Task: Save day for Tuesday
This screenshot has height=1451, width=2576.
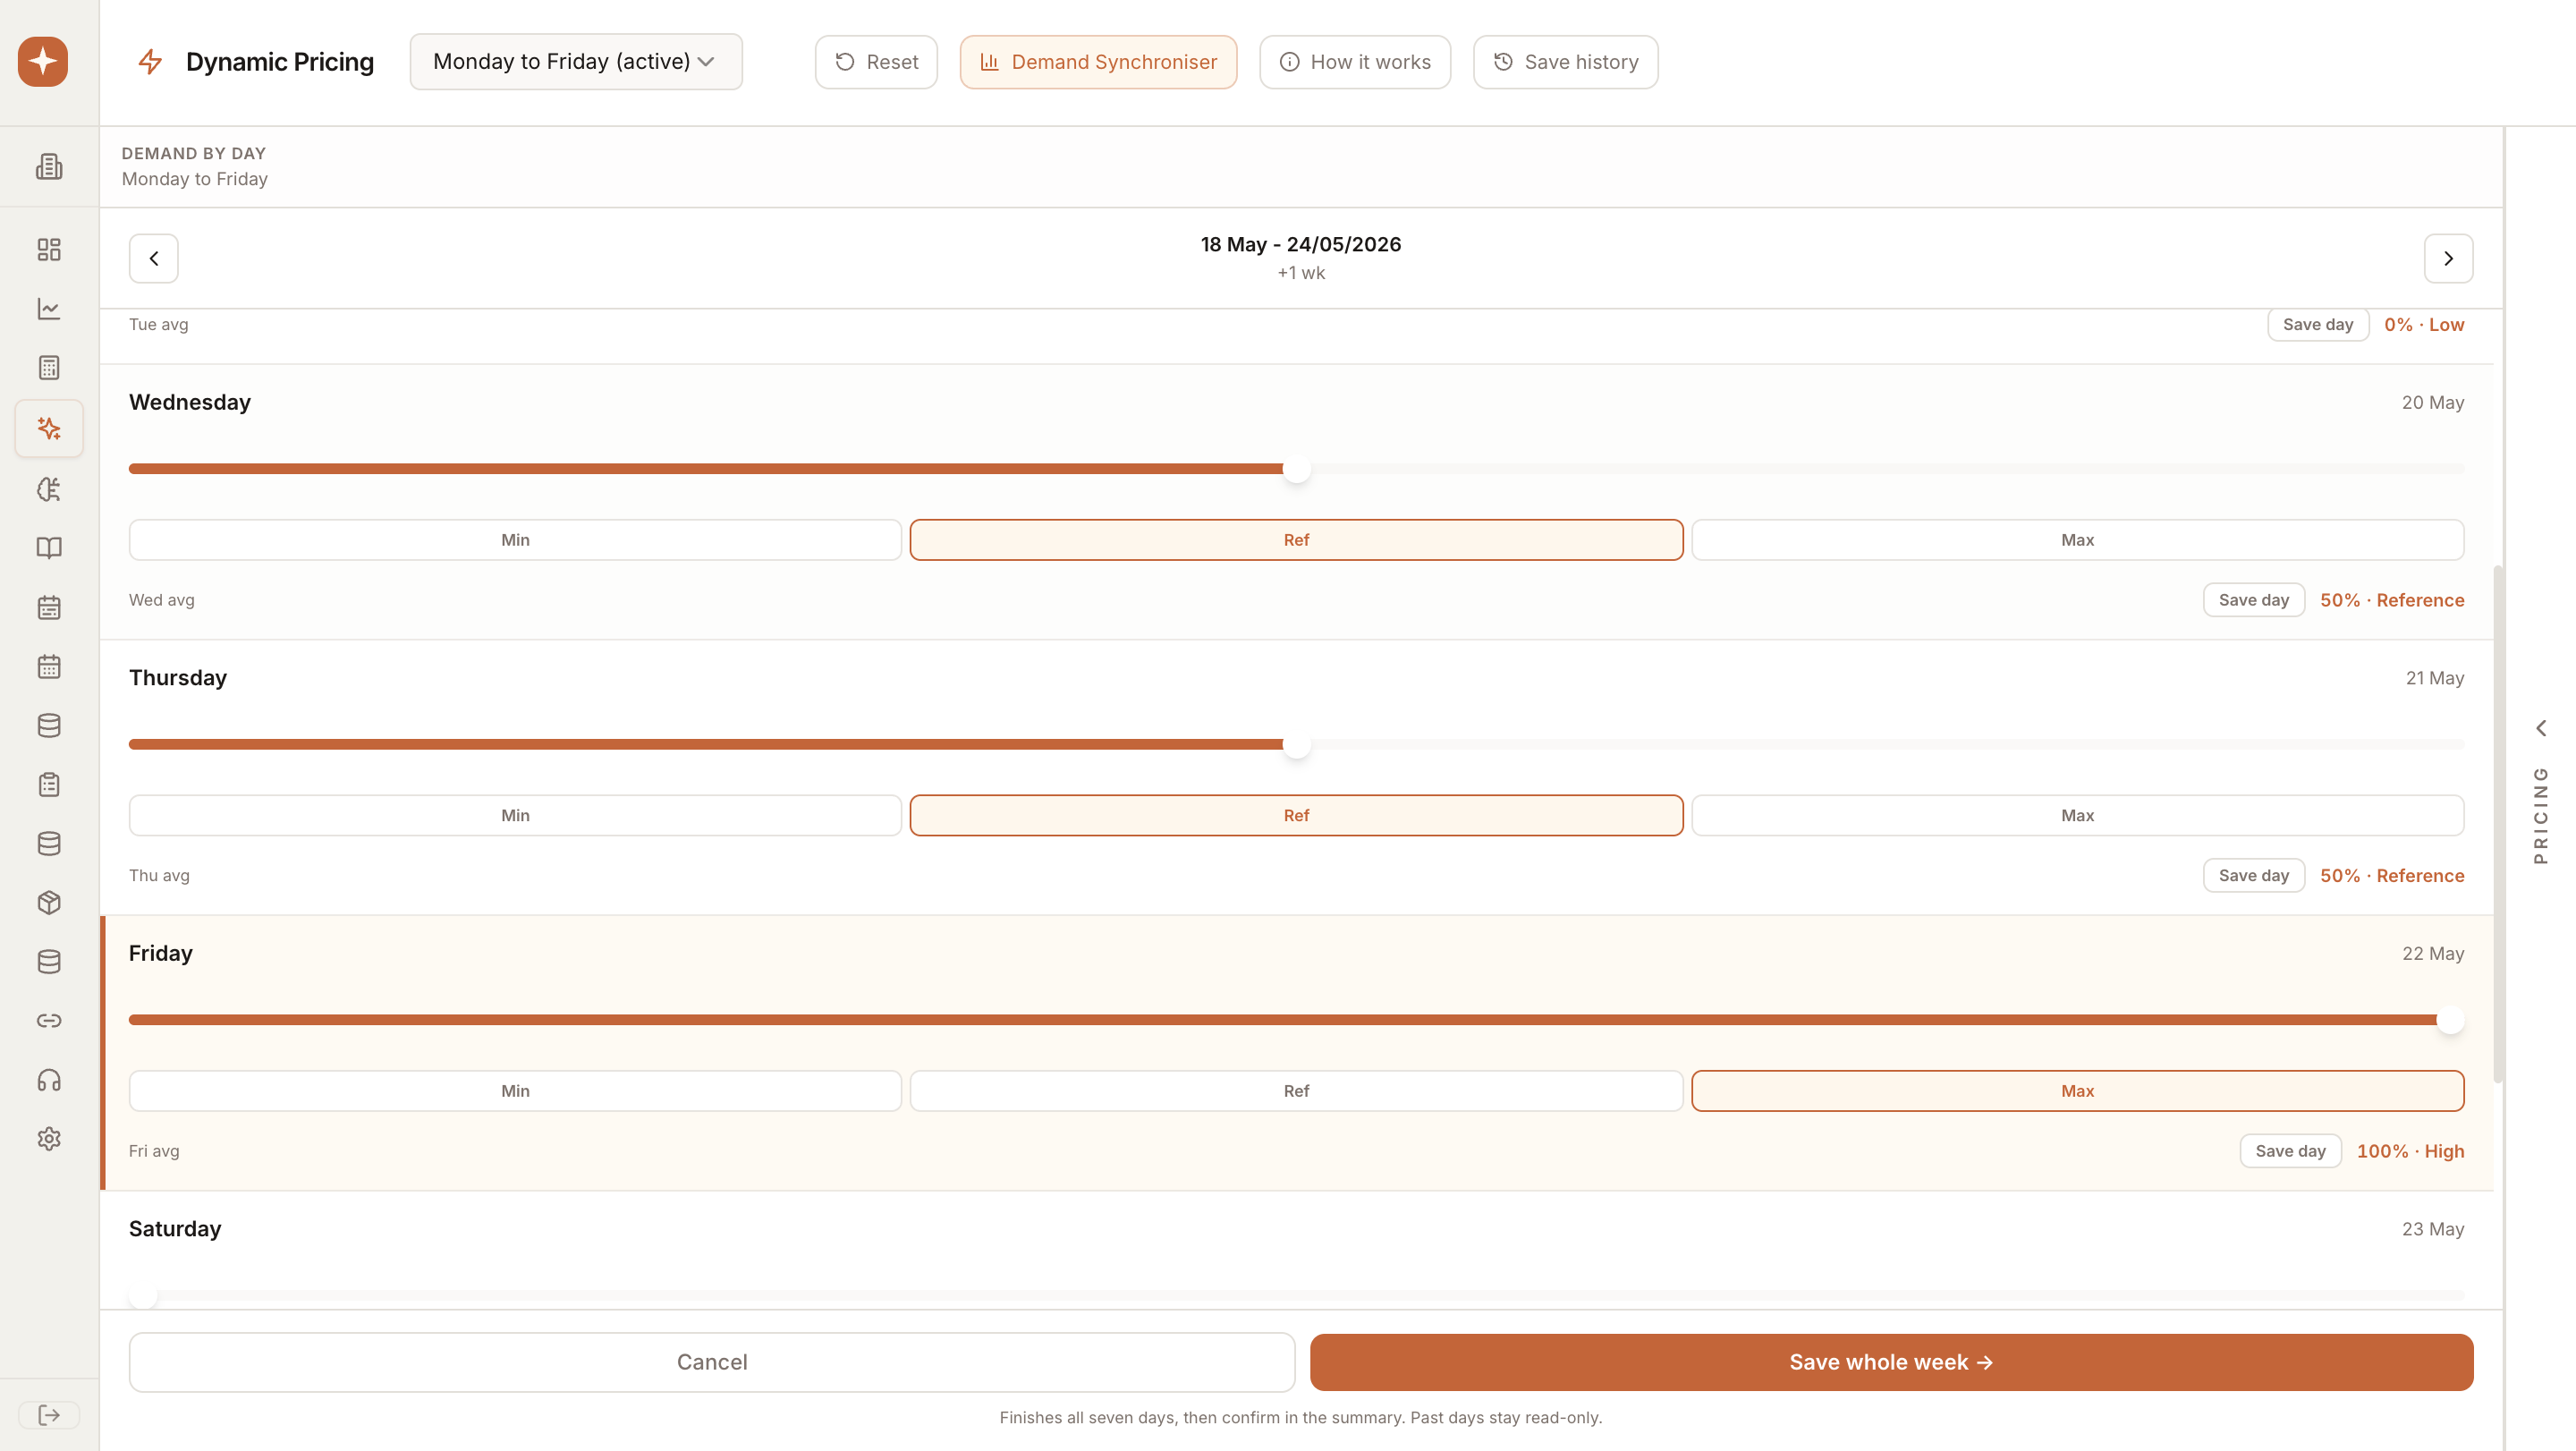Action: click(2318, 325)
